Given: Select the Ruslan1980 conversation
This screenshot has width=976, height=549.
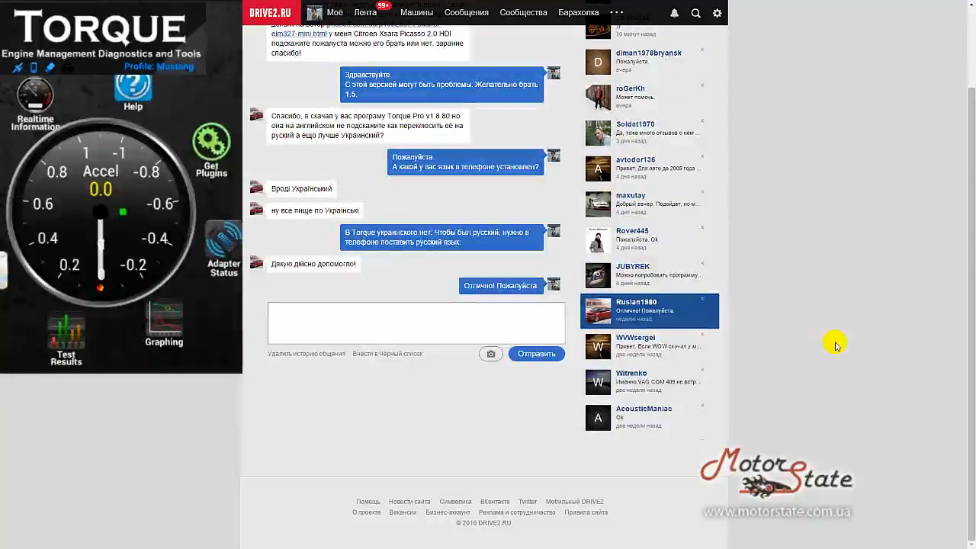Looking at the screenshot, I should (649, 311).
